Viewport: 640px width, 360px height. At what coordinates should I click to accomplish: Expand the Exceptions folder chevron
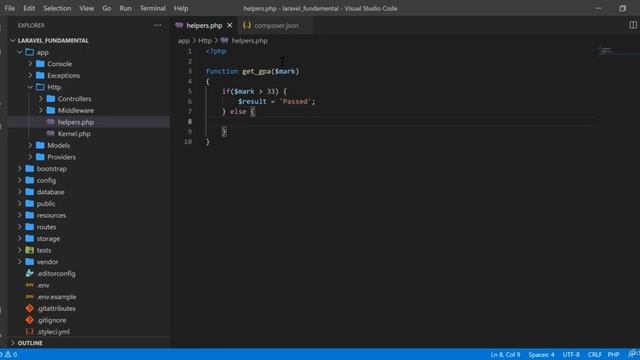tap(30, 76)
